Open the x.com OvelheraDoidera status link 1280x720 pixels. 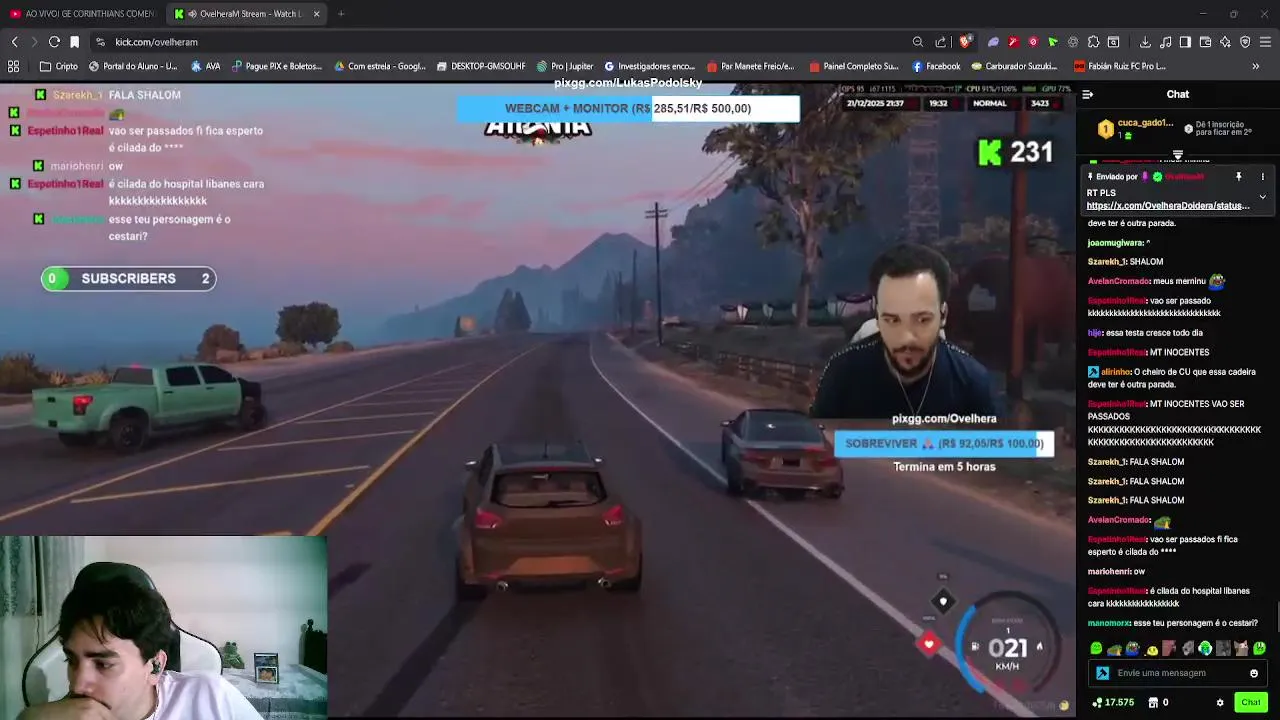(x=1168, y=206)
